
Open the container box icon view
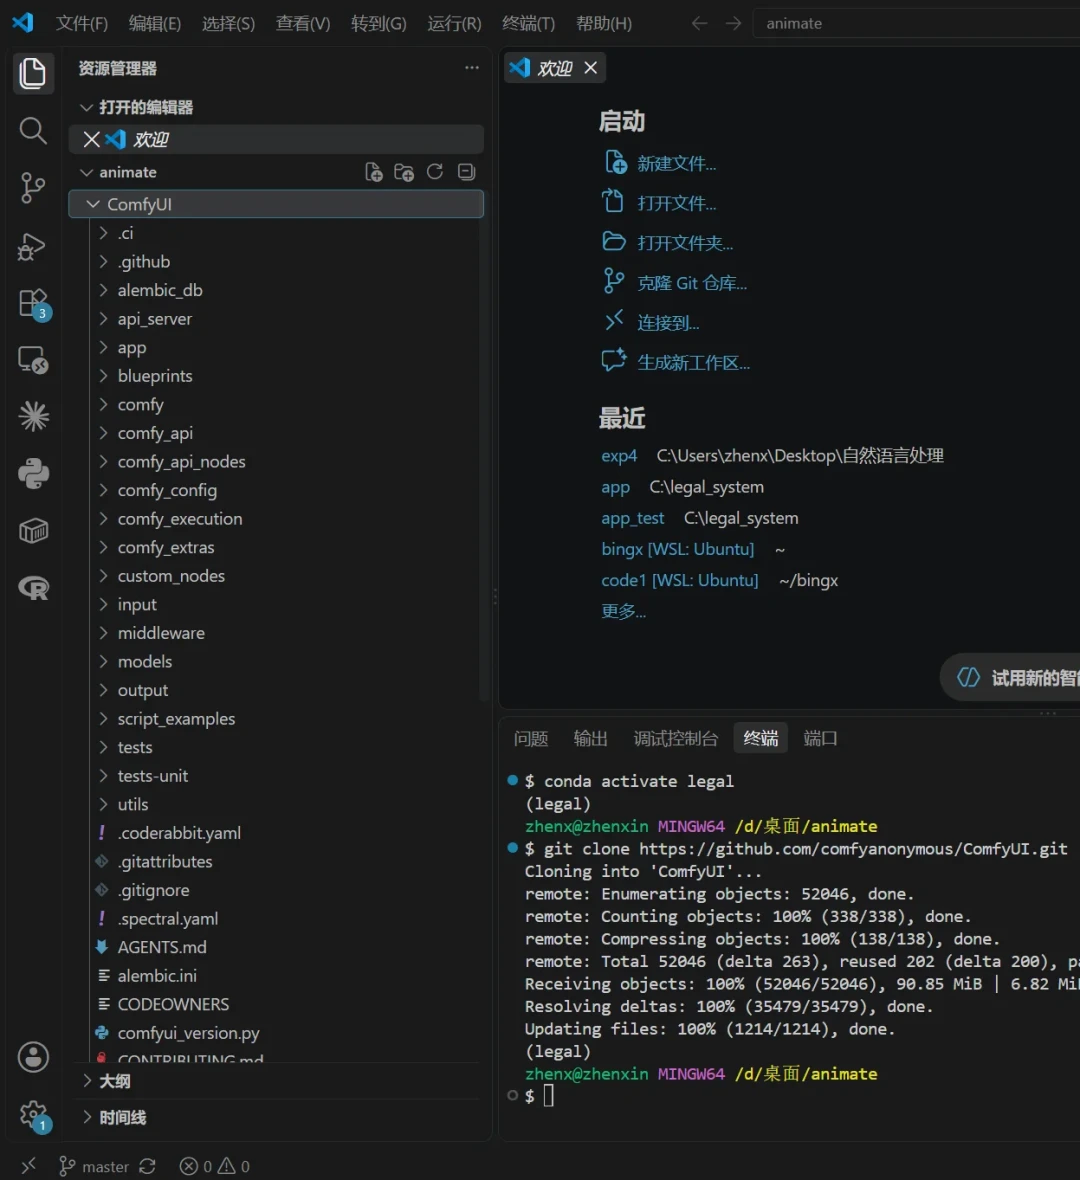tap(33, 531)
